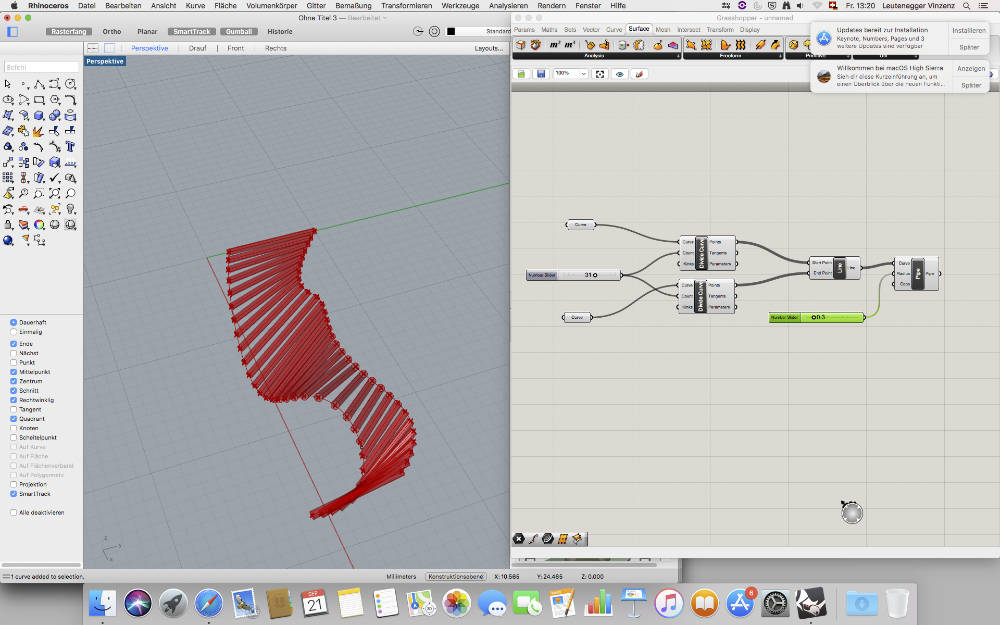Select the Einmalig radio button
The height and width of the screenshot is (625, 1000).
coord(13,332)
